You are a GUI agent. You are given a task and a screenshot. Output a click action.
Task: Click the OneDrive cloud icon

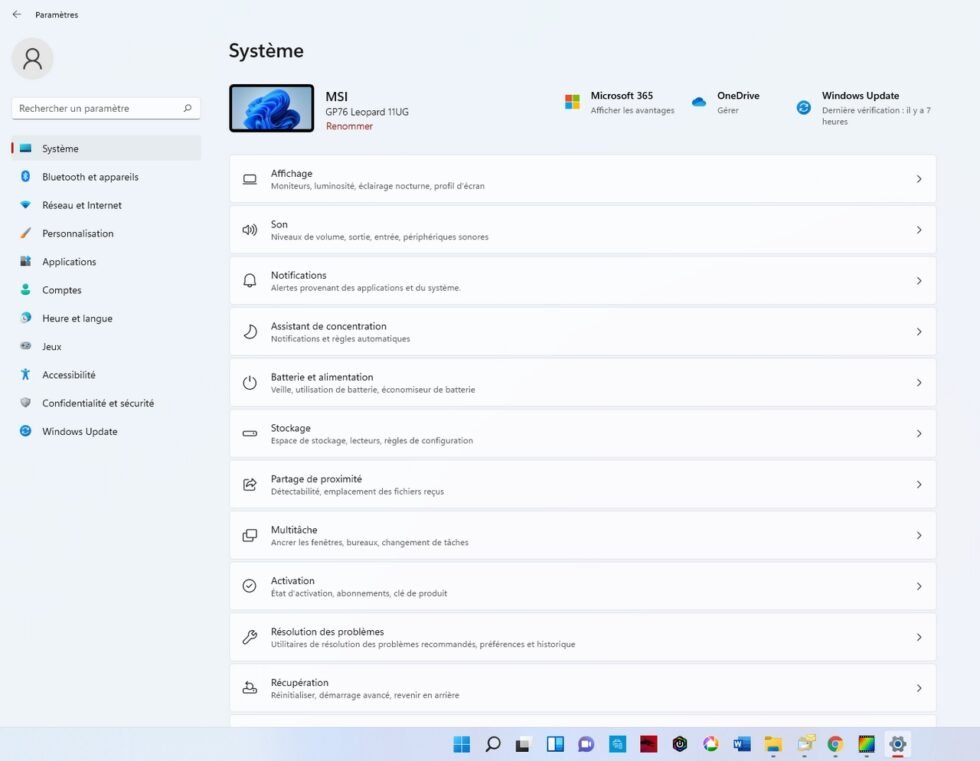[699, 101]
